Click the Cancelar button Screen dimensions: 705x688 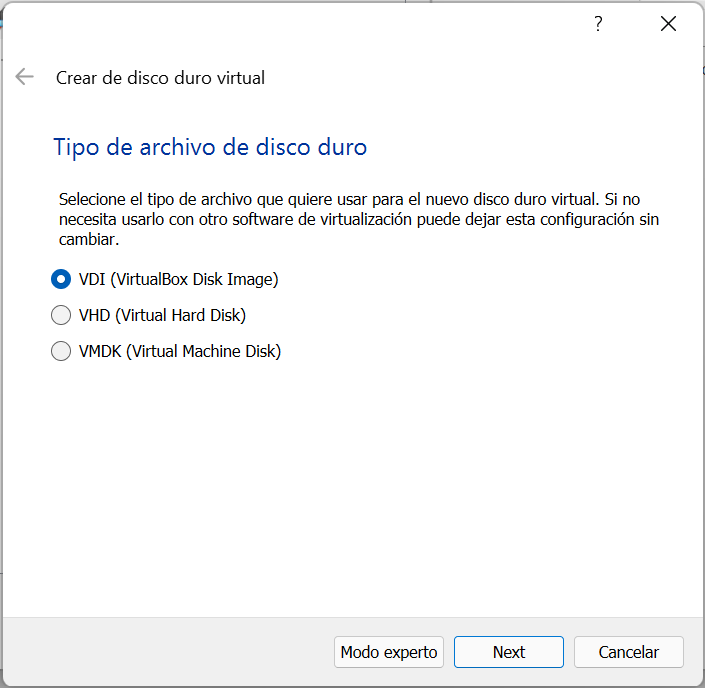(628, 652)
